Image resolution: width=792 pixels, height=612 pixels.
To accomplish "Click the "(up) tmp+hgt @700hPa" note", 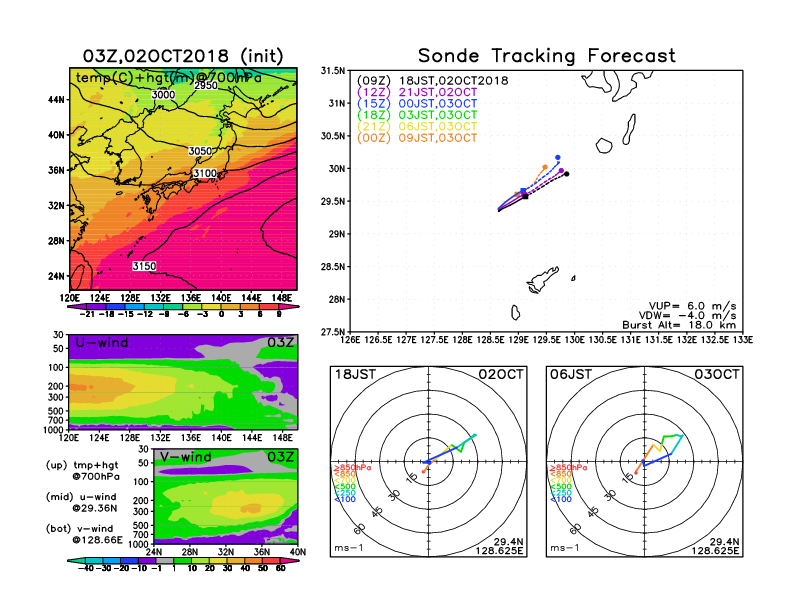I will (x=82, y=471).
